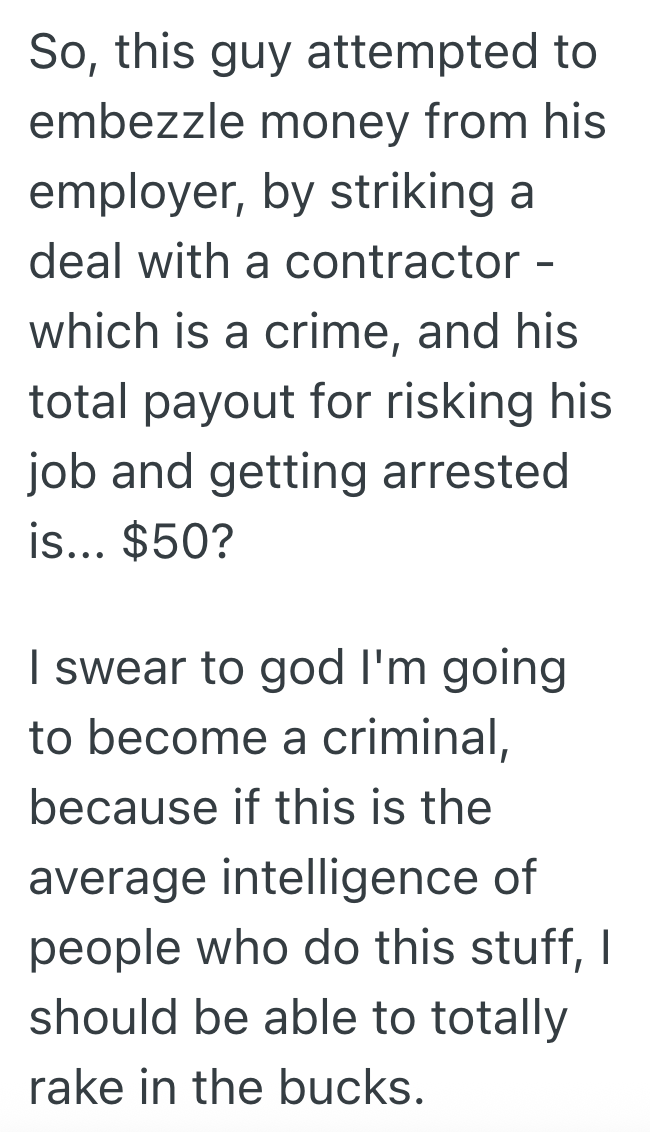
Task: Click the word "contractor" in the first paragraph
Action: [403, 262]
